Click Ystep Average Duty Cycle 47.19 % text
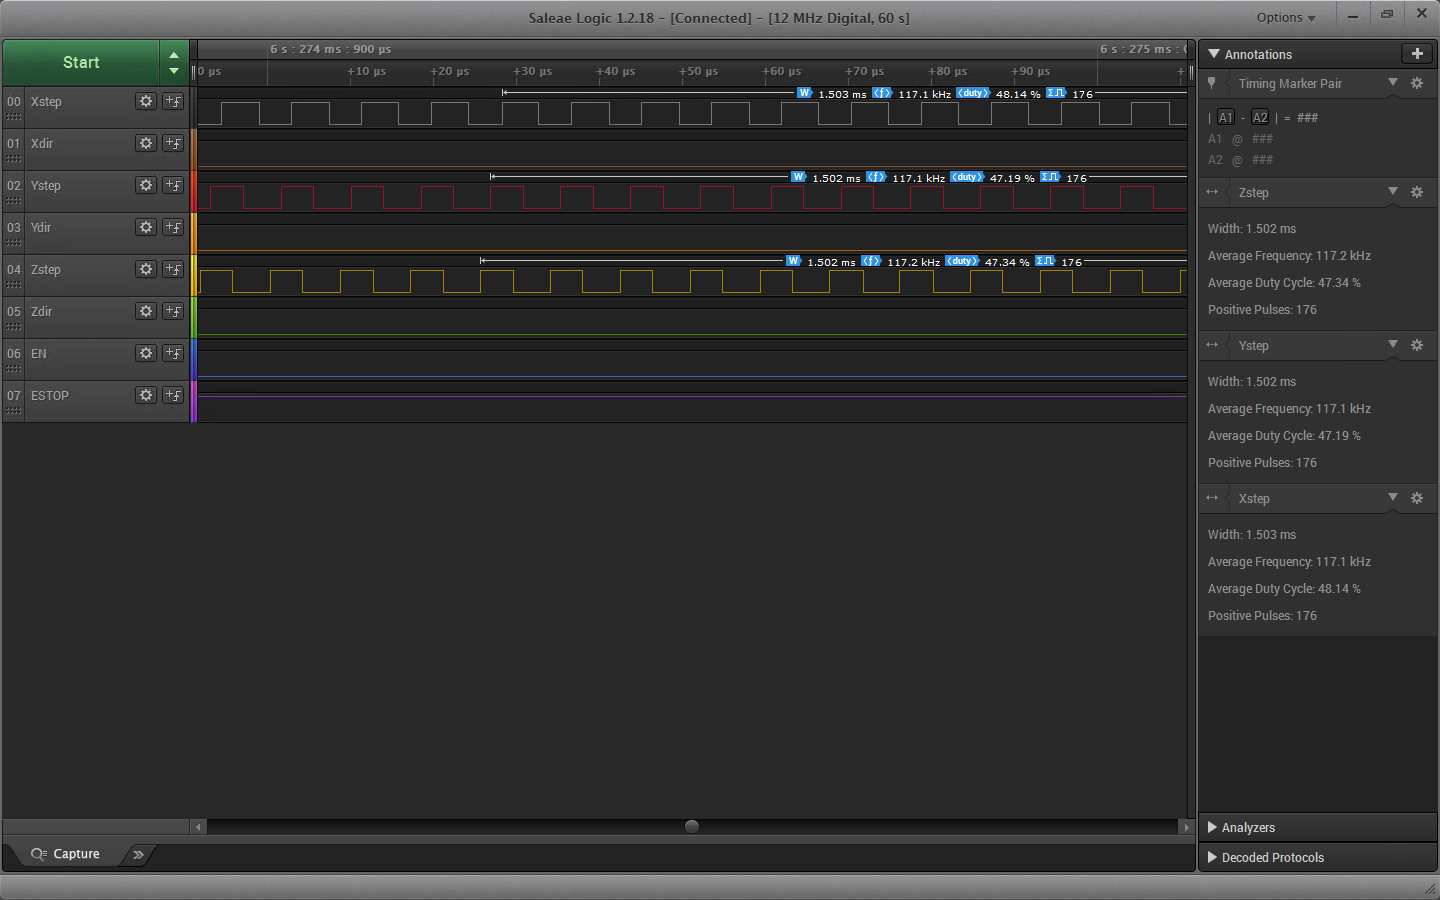This screenshot has height=900, width=1440. (x=1284, y=436)
